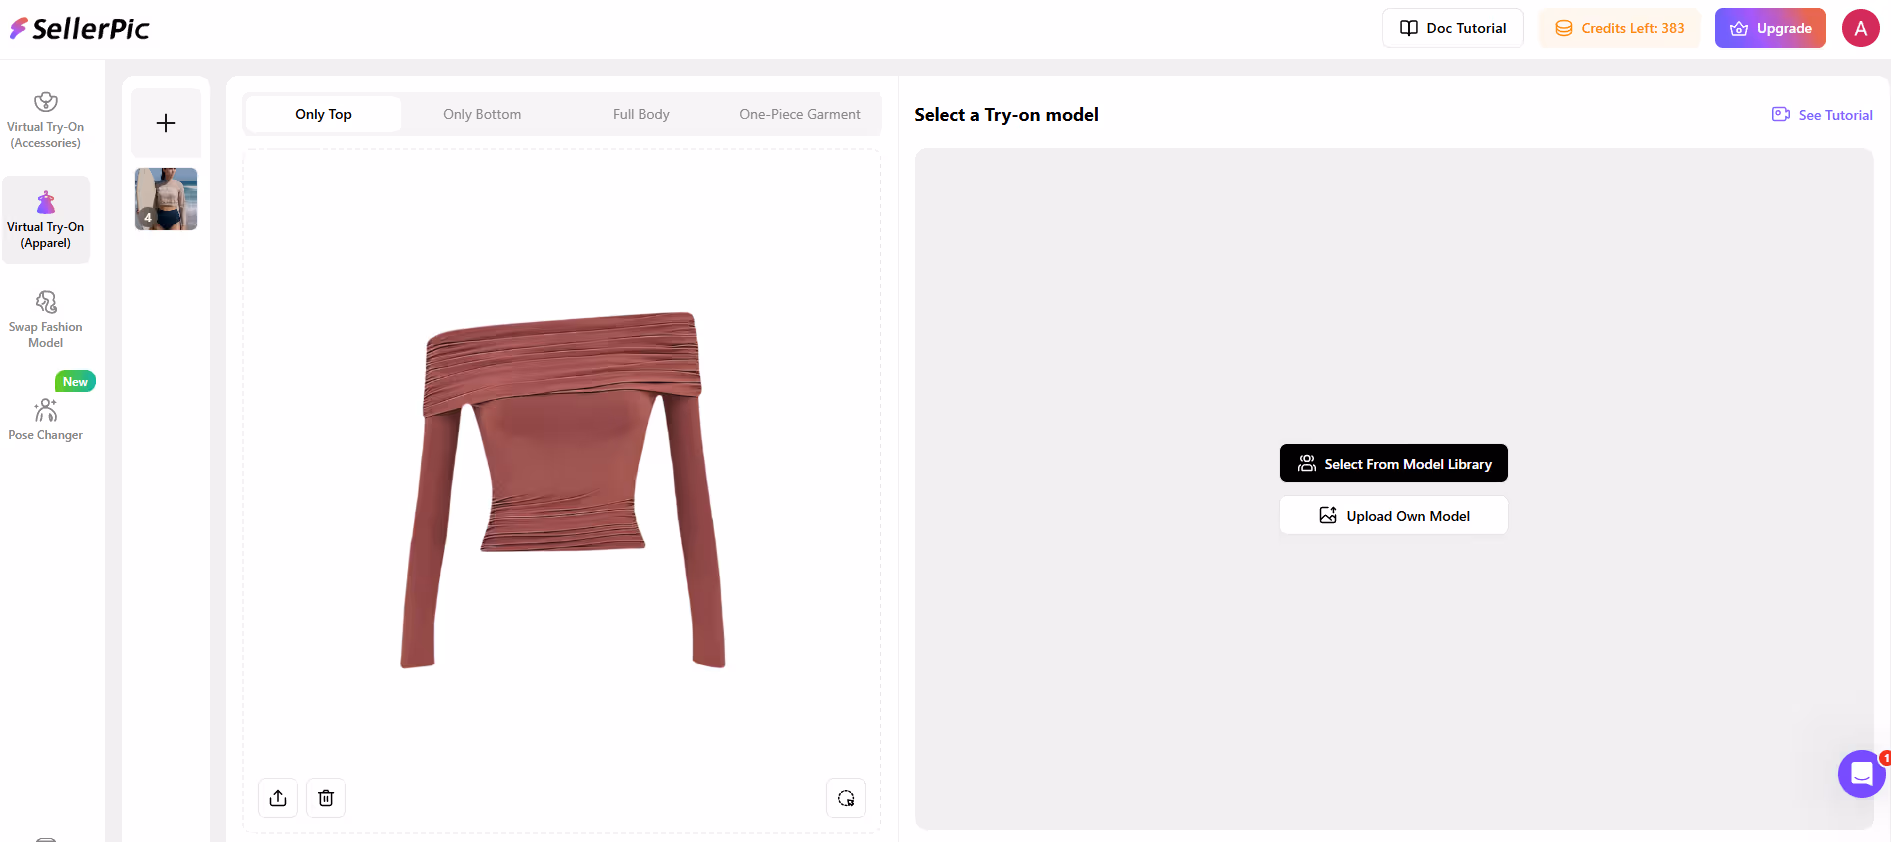Open the chat support bubble
Screen dimensions: 1891x842
(1861, 773)
